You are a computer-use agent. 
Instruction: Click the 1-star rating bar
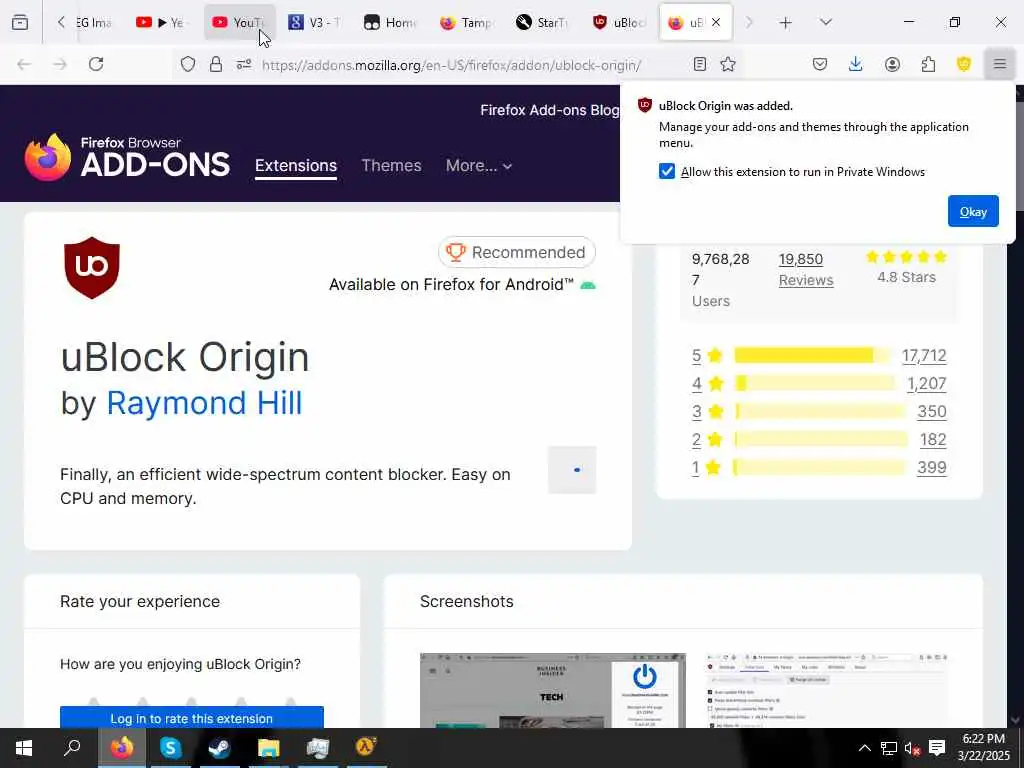click(x=820, y=468)
